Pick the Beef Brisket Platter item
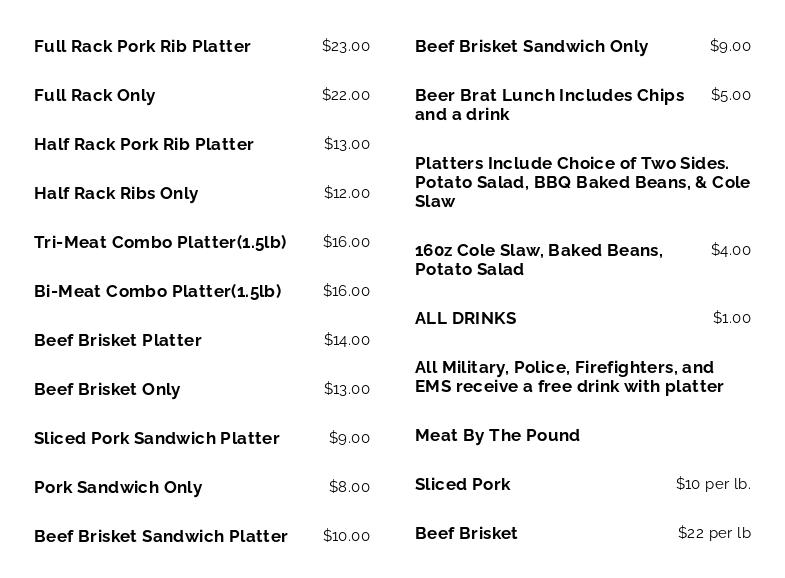Viewport: 785px width, 578px height. [118, 341]
